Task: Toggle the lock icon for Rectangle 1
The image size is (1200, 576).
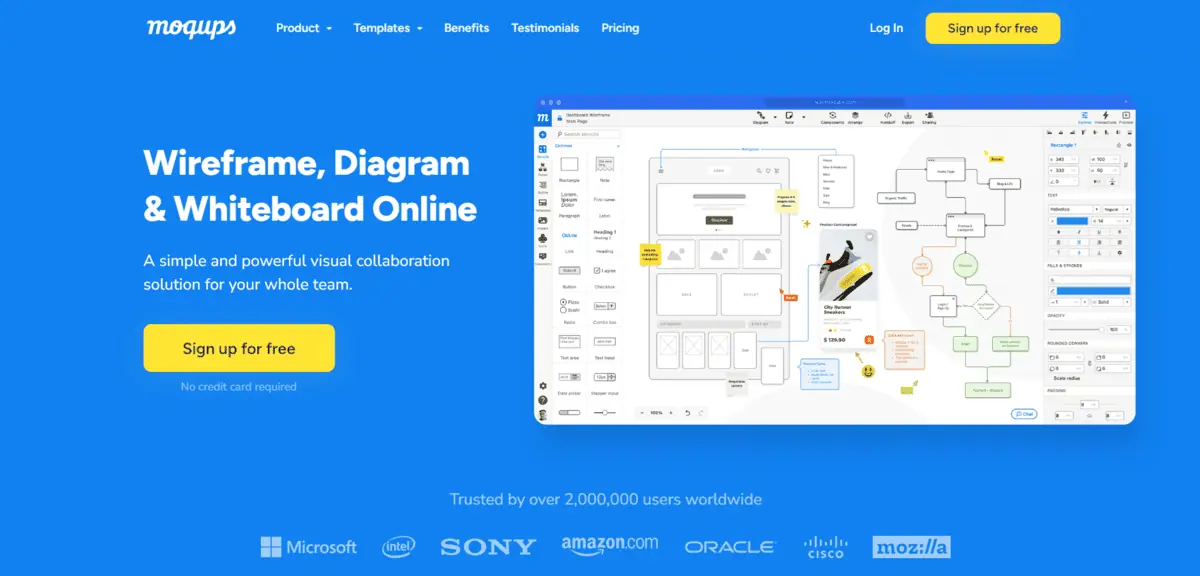Action: point(1119,145)
